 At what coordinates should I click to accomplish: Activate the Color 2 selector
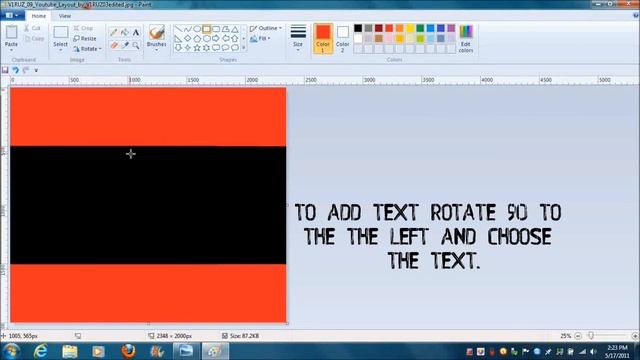(342, 39)
